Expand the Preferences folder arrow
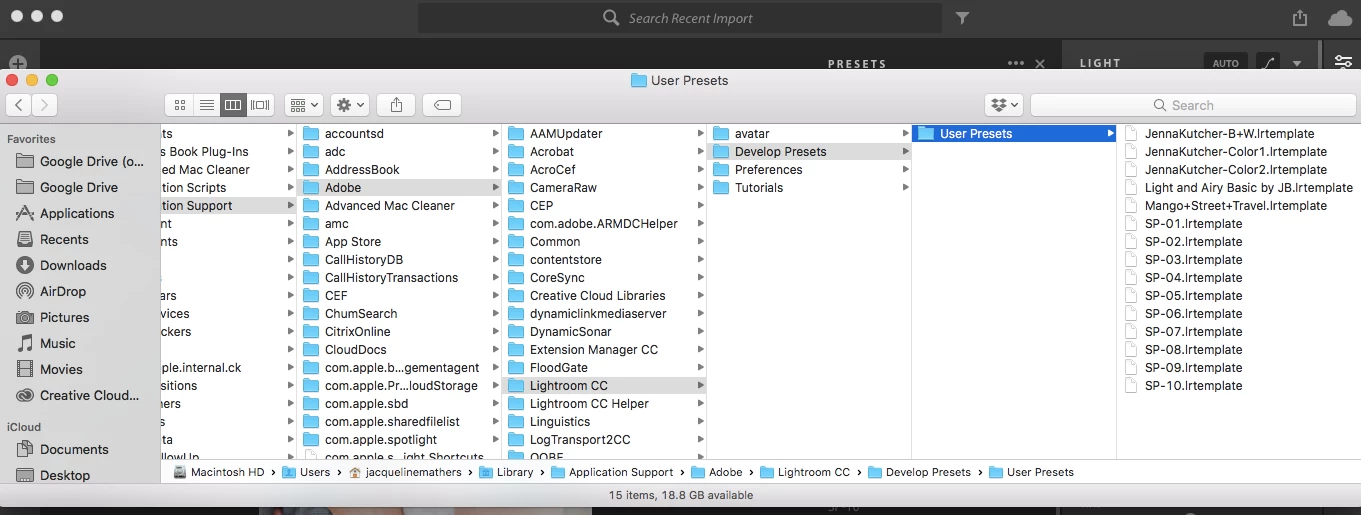The height and width of the screenshot is (515, 1361). (905, 169)
